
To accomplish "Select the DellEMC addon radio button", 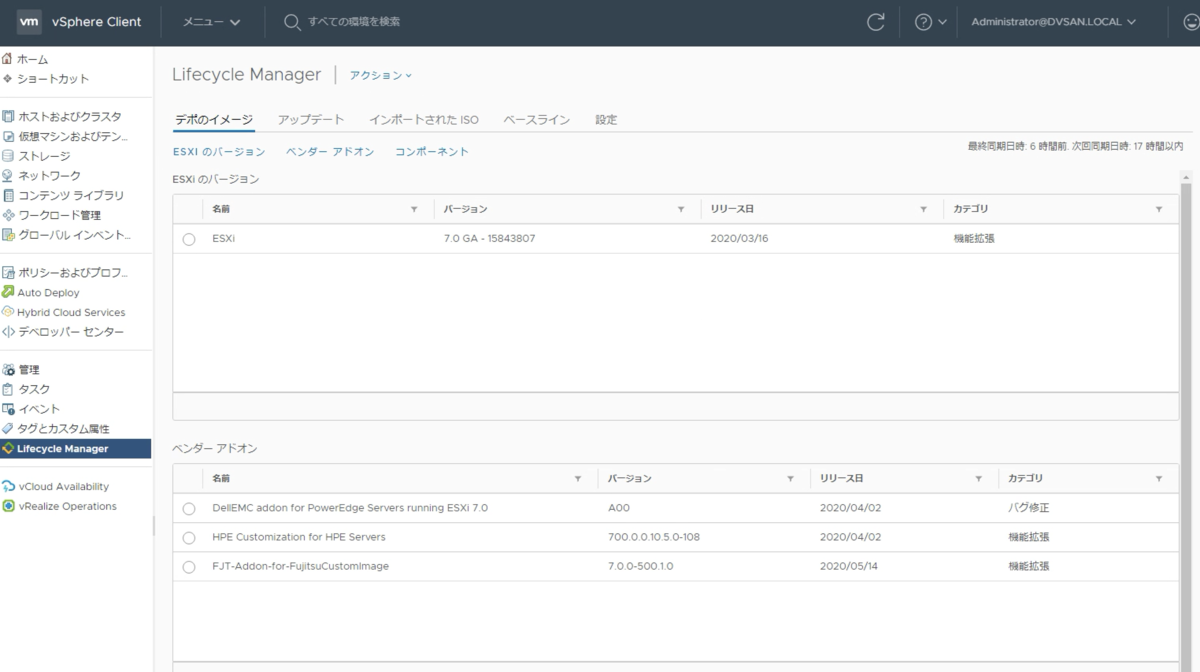I will tap(189, 508).
